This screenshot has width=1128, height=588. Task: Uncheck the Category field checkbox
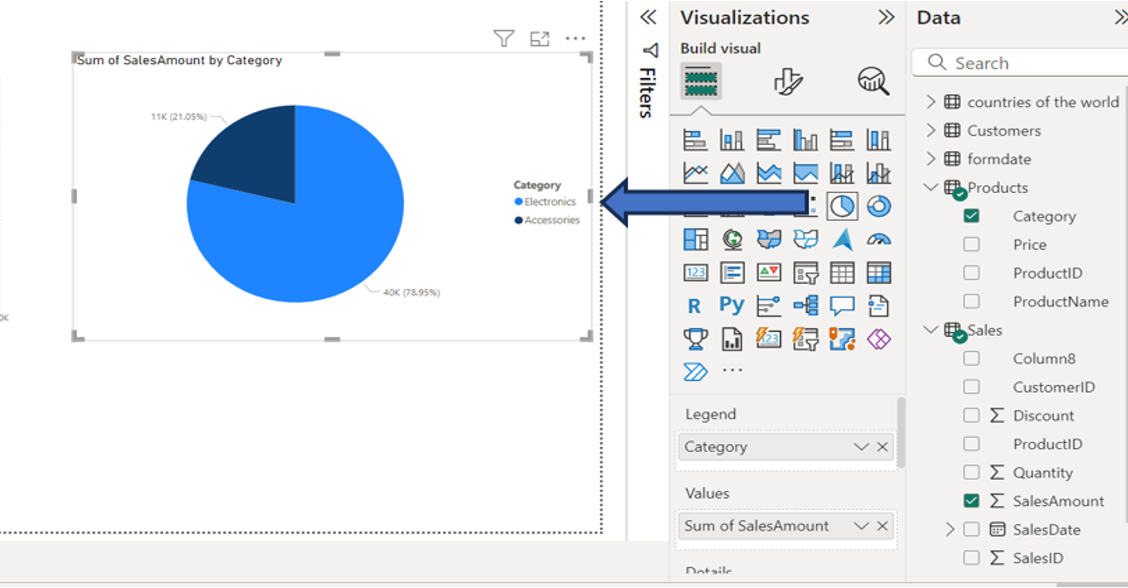[x=969, y=216]
